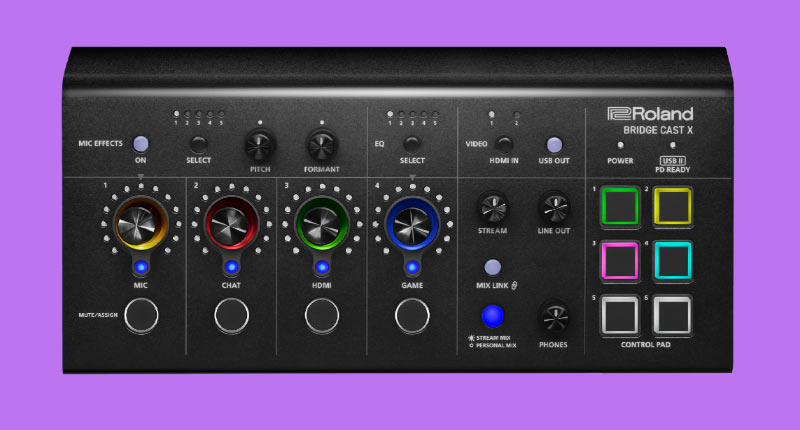Click the VIDEO label

point(476,144)
